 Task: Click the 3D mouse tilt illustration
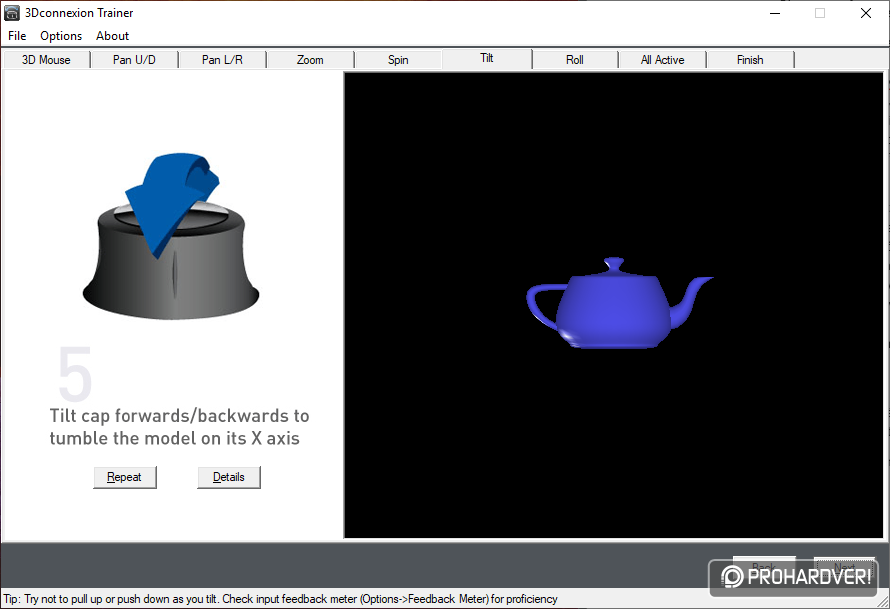171,236
